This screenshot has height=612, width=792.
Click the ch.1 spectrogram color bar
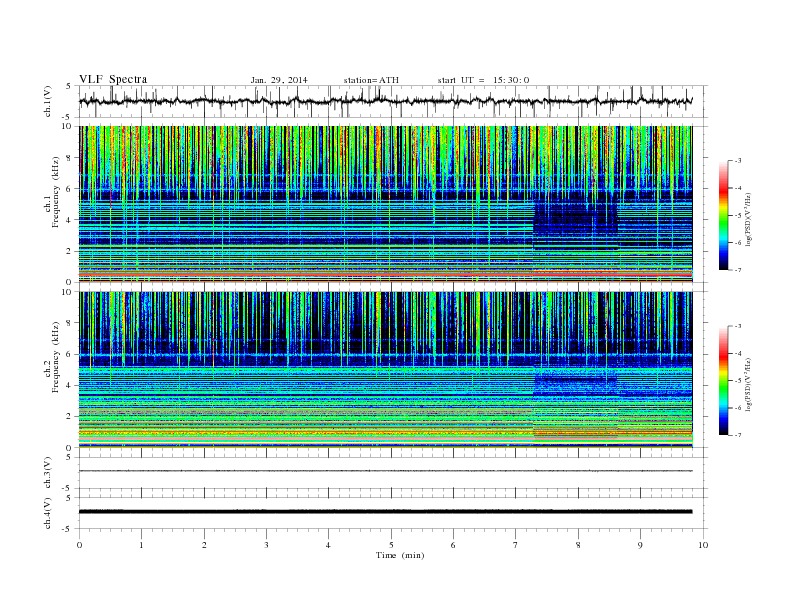pos(723,216)
